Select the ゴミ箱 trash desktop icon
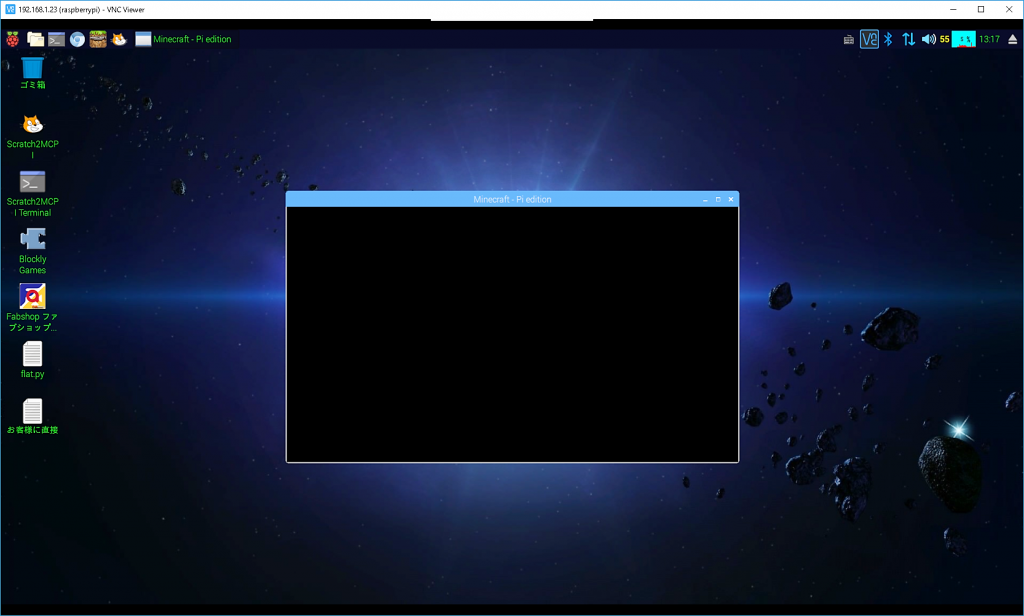The height and width of the screenshot is (616, 1024). 32,73
